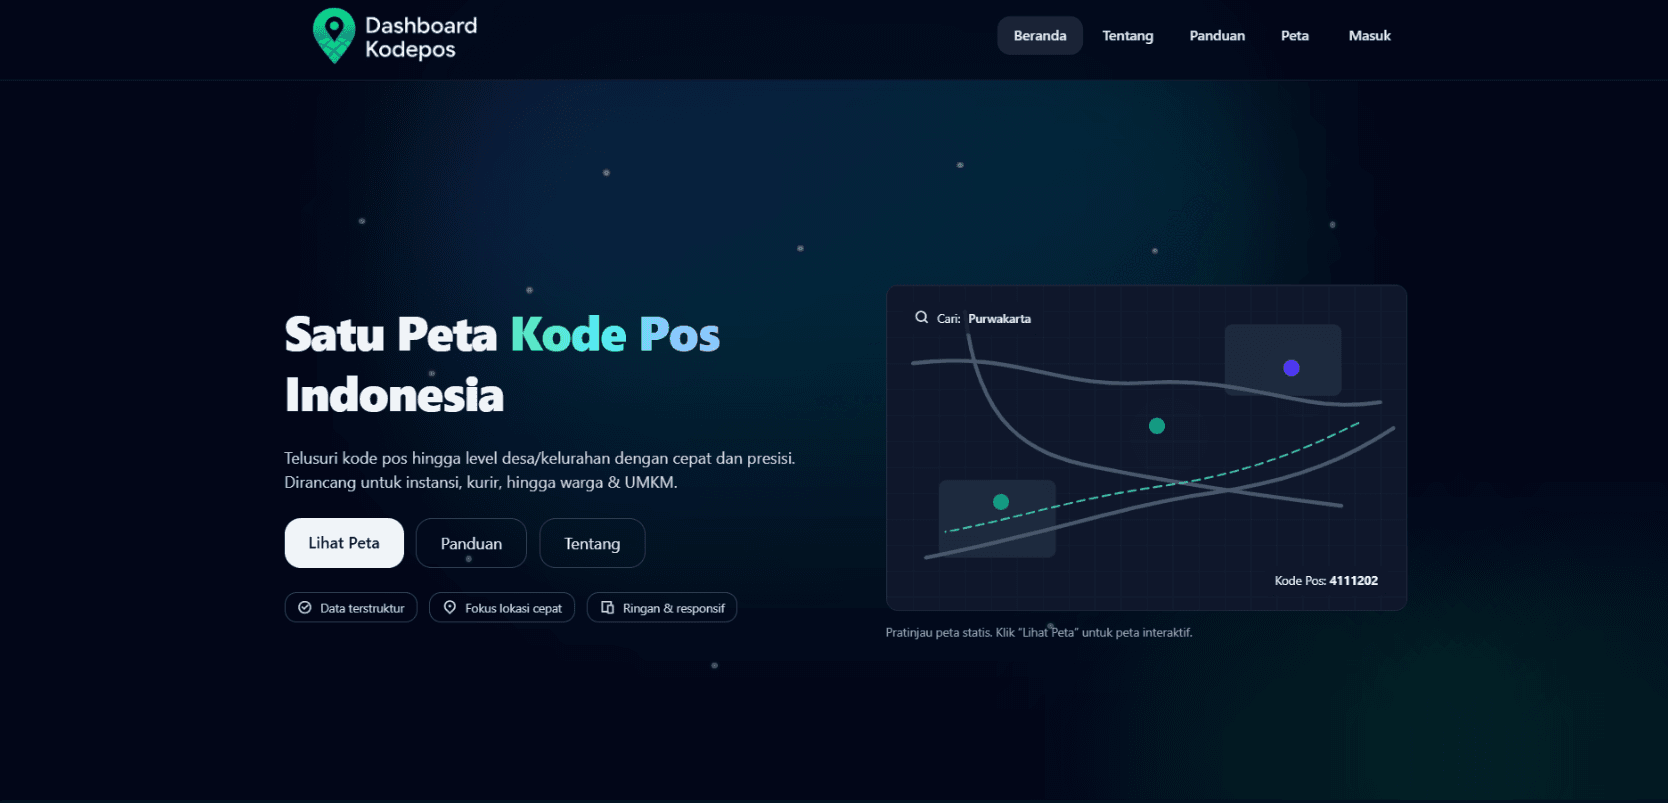Click the pin icon in Fokus lokasi cepat
The height and width of the screenshot is (803, 1668).
[x=450, y=608]
